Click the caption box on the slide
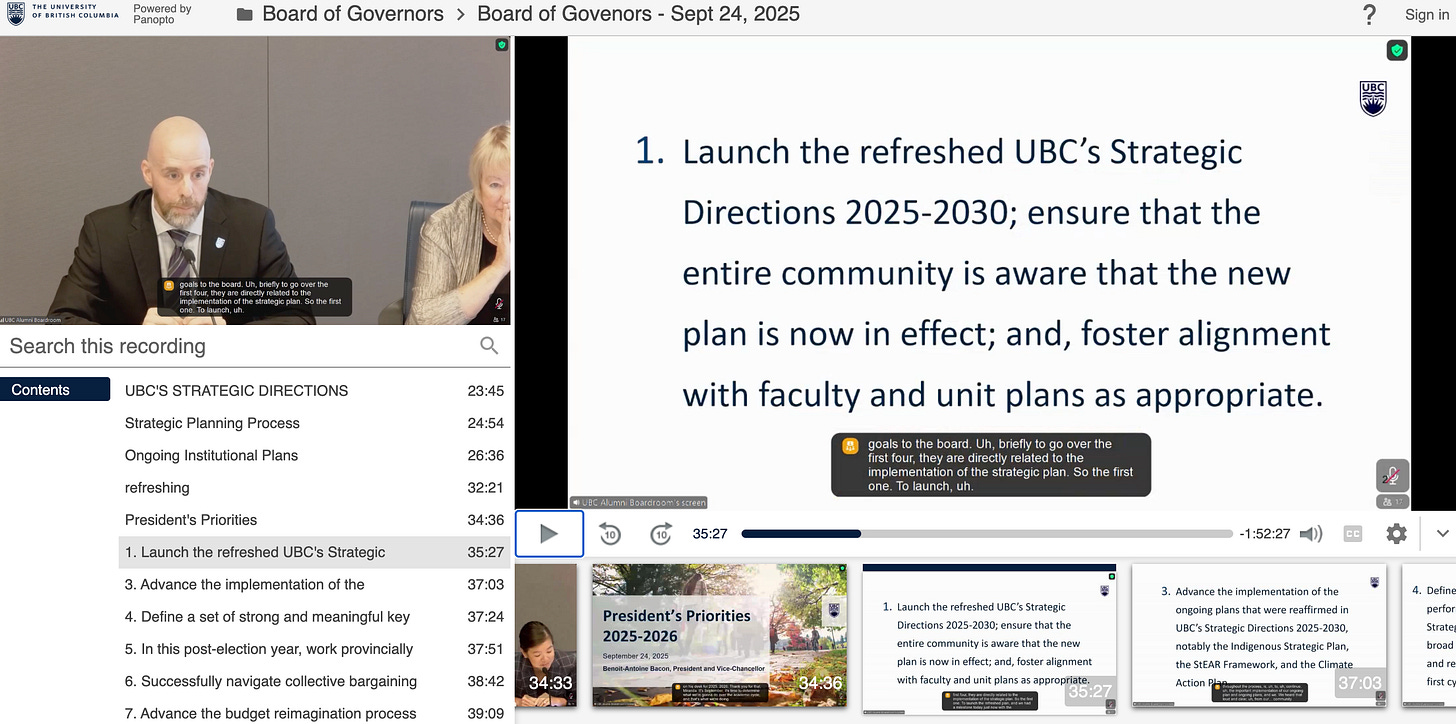Screen dimensions: 1456x724 991,465
